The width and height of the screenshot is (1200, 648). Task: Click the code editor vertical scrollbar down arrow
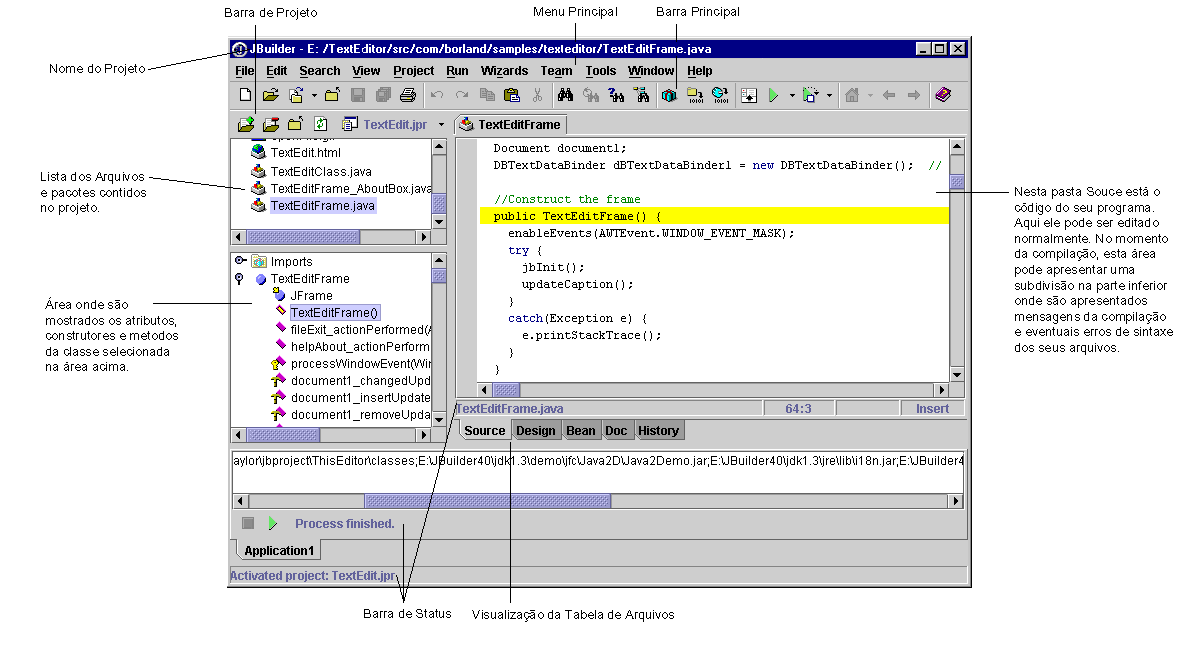point(956,375)
